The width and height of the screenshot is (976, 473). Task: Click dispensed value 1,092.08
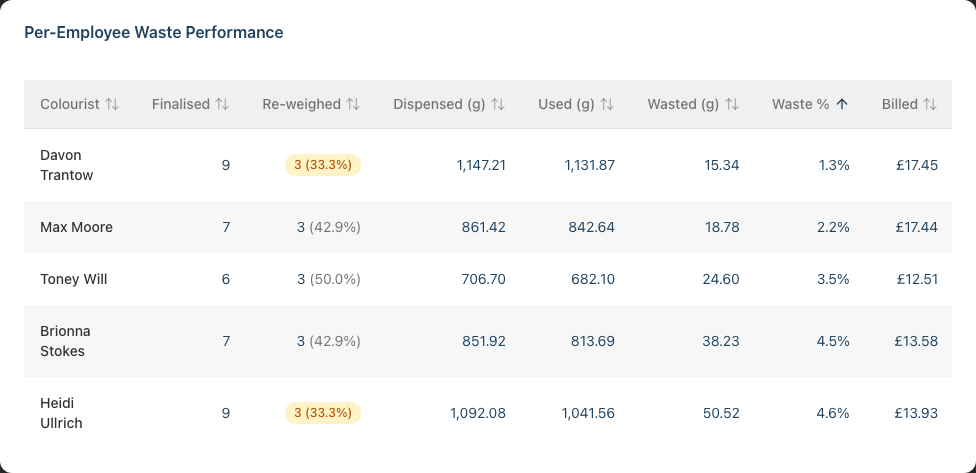478,413
